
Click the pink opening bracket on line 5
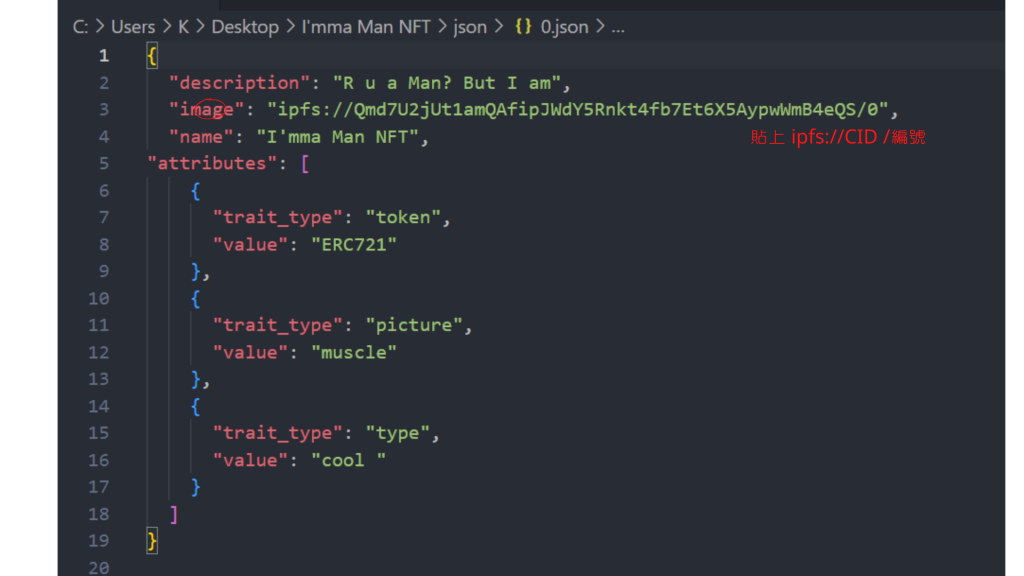point(305,163)
